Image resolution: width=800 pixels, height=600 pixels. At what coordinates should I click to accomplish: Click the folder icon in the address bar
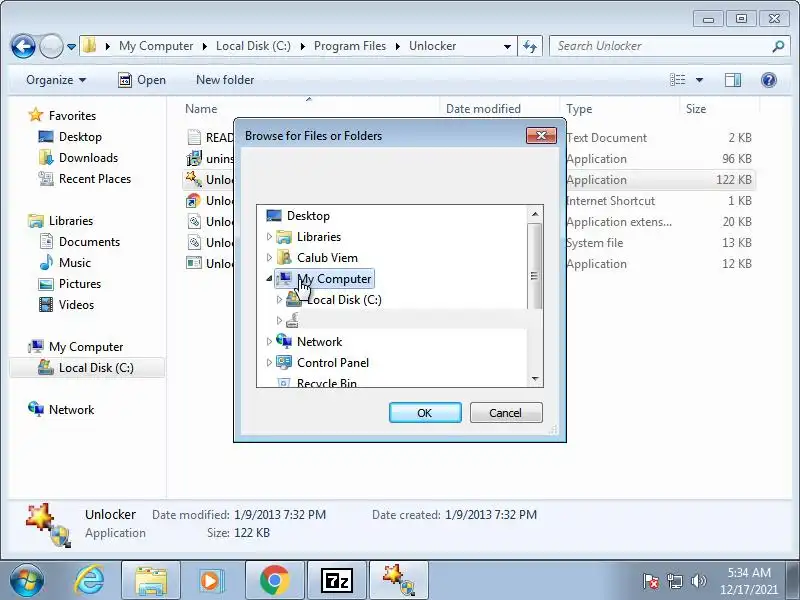click(x=89, y=45)
